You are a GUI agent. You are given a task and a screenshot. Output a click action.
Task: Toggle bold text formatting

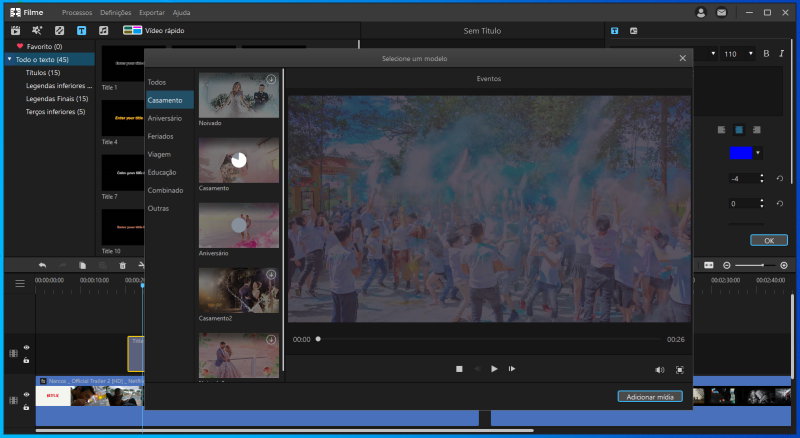tap(766, 54)
